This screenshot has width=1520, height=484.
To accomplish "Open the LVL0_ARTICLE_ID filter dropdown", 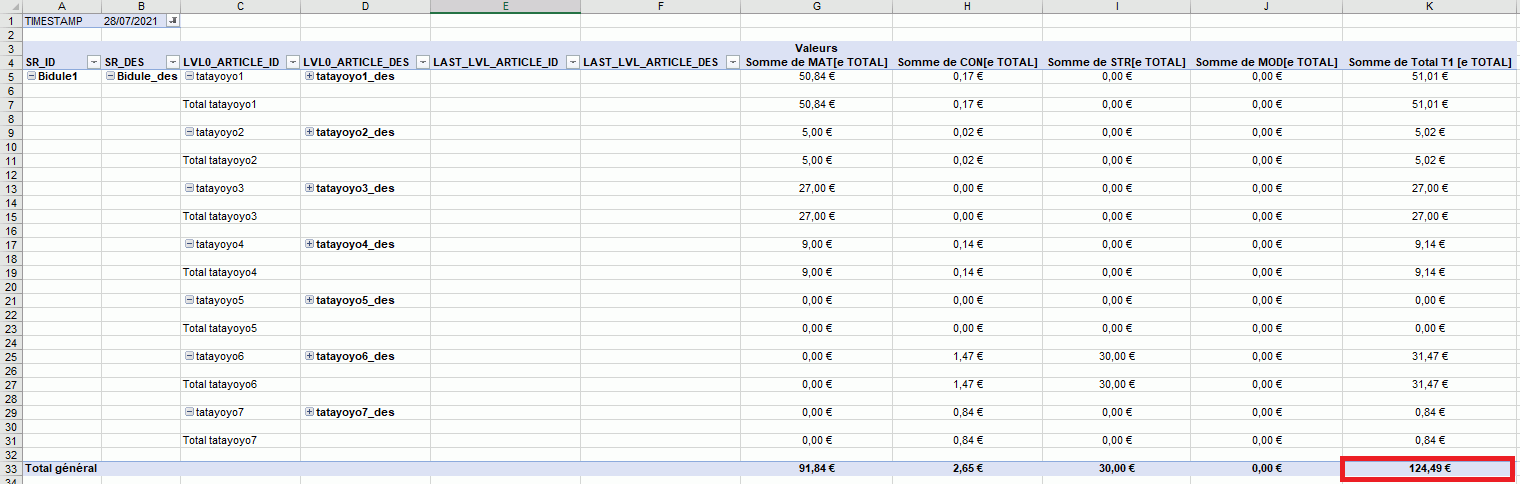I will click(292, 62).
